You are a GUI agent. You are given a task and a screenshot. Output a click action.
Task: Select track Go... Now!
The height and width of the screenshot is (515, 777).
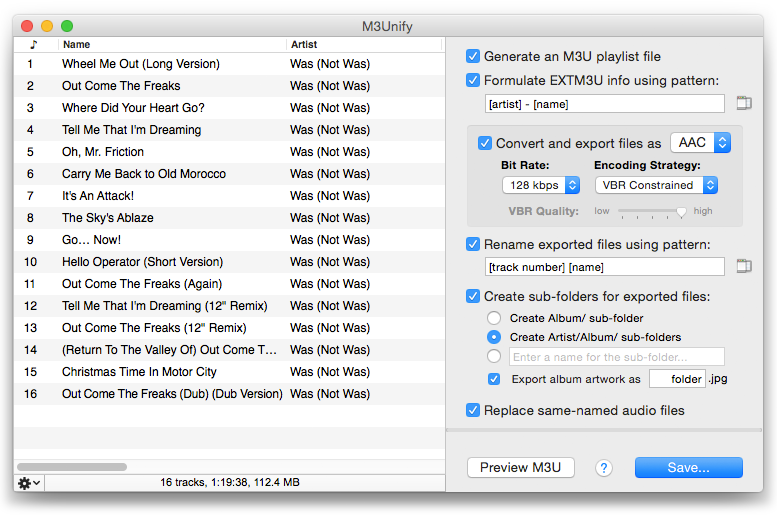click(229, 240)
